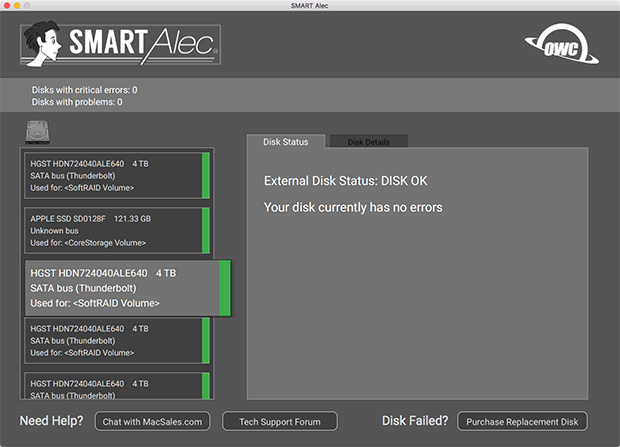Click Purchase Replacement Disk button

click(522, 422)
